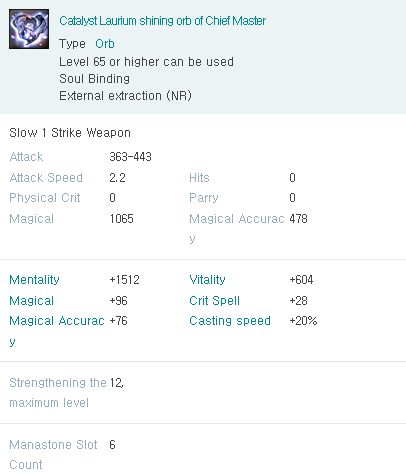Click the External extraction (NR) text

point(125,96)
